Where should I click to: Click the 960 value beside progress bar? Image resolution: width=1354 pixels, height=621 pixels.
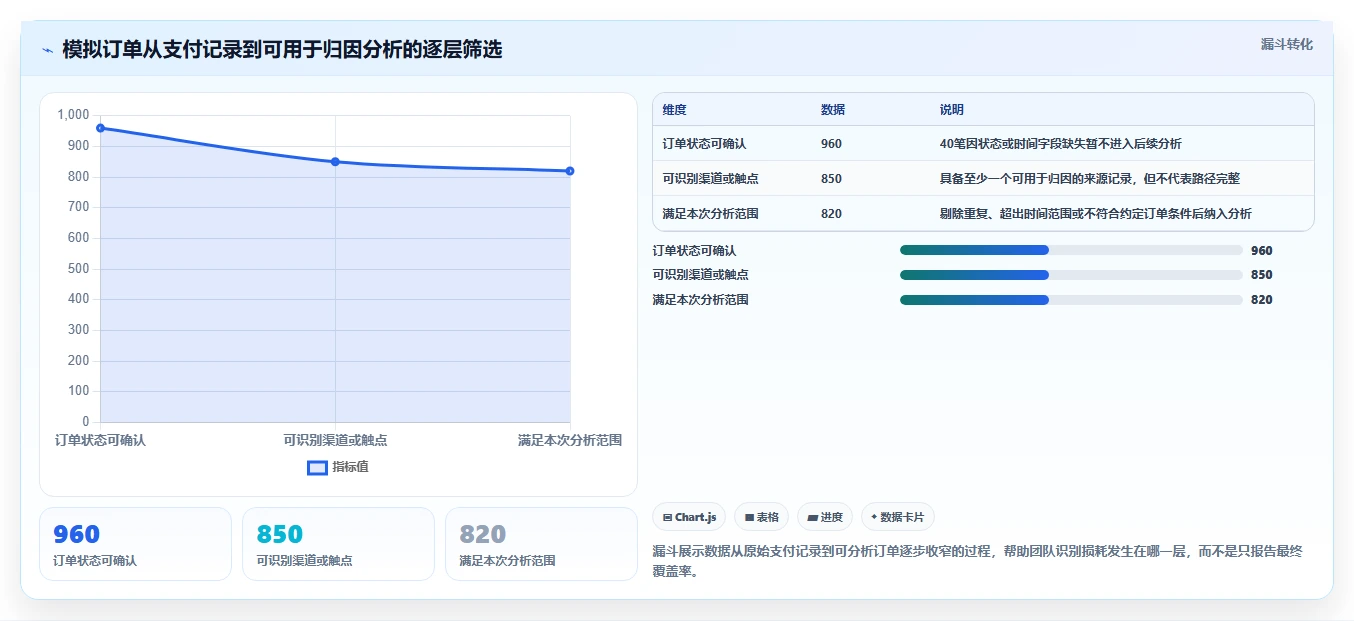pos(1262,251)
